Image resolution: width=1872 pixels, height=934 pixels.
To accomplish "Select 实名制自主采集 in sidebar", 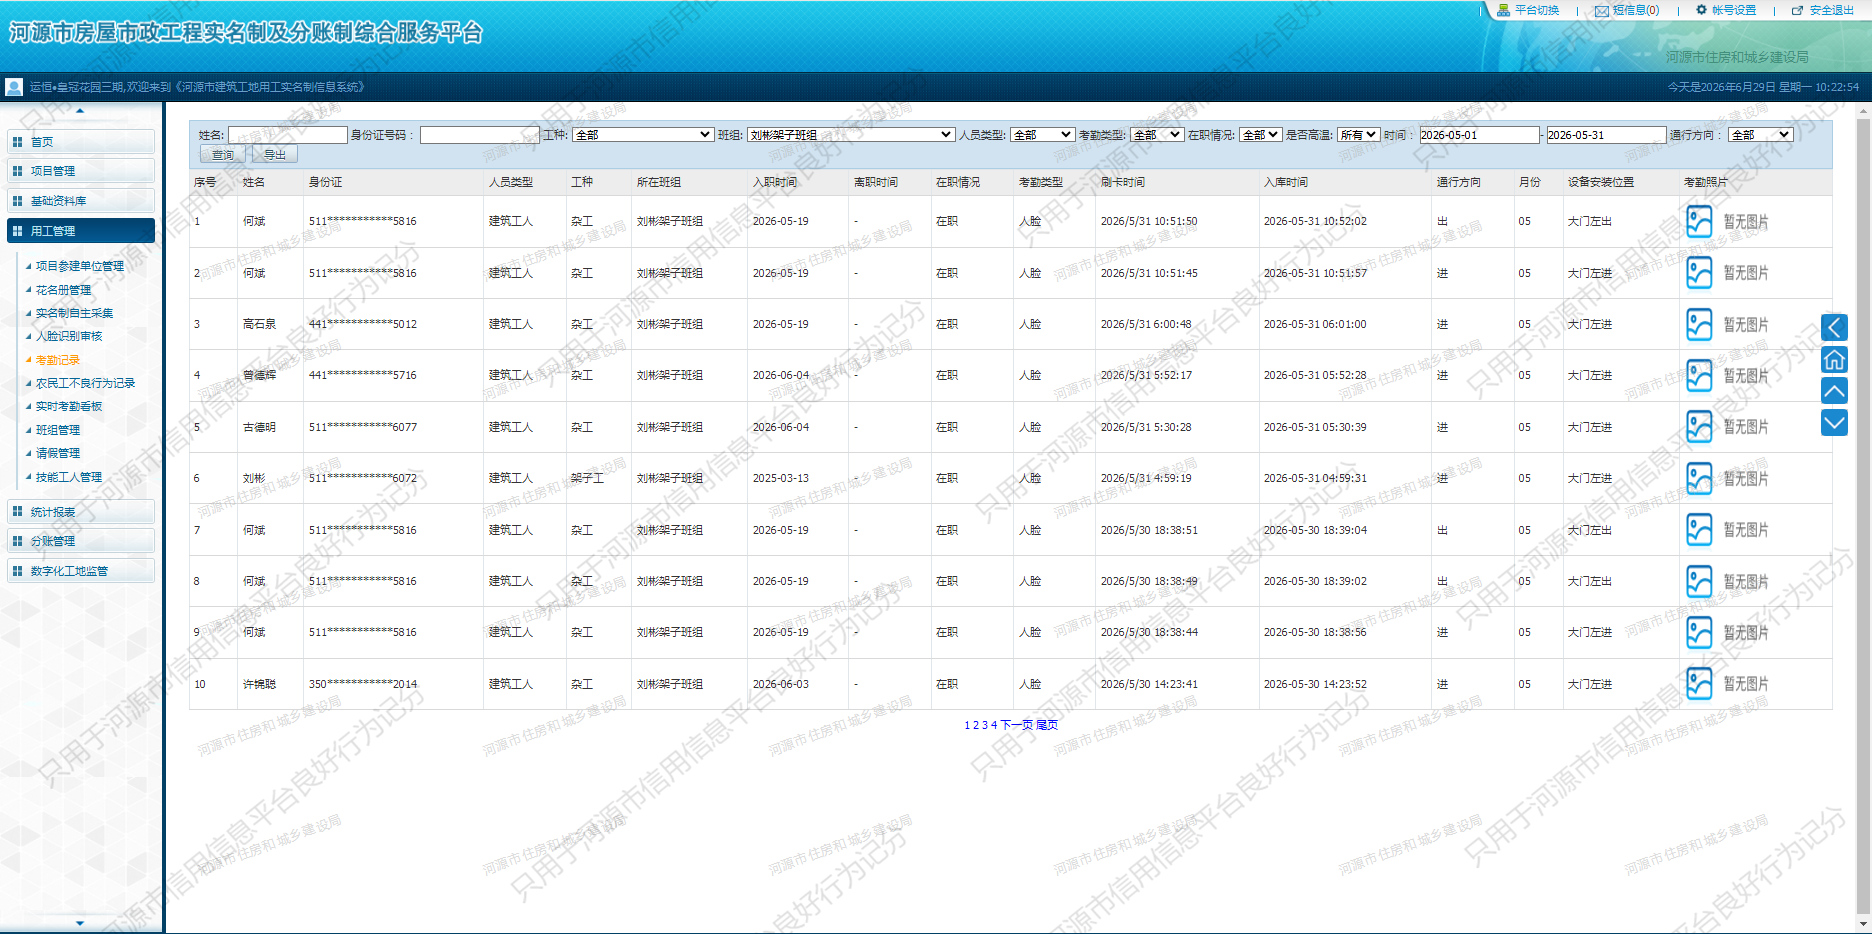I will (74, 313).
